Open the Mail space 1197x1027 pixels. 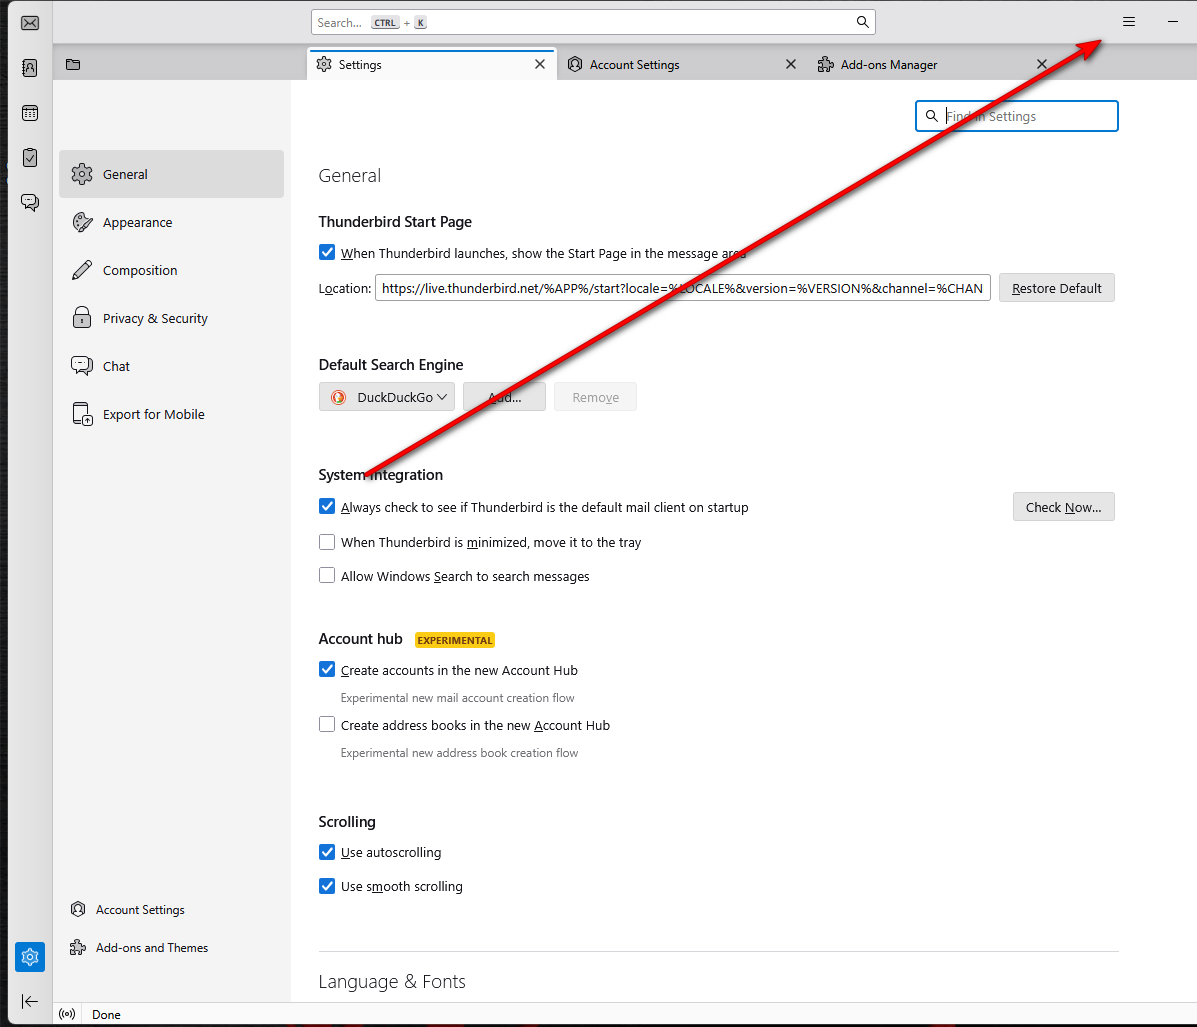coord(30,23)
